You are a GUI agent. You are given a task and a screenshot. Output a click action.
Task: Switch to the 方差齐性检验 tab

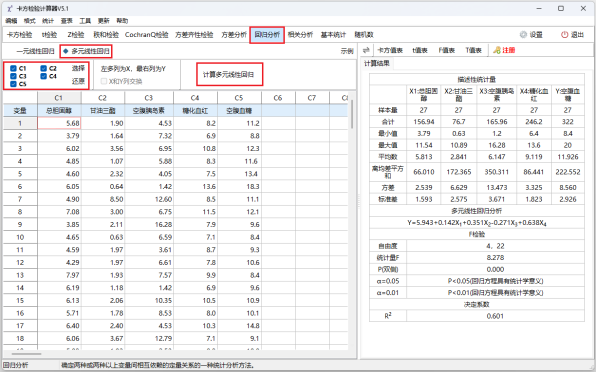click(x=194, y=35)
